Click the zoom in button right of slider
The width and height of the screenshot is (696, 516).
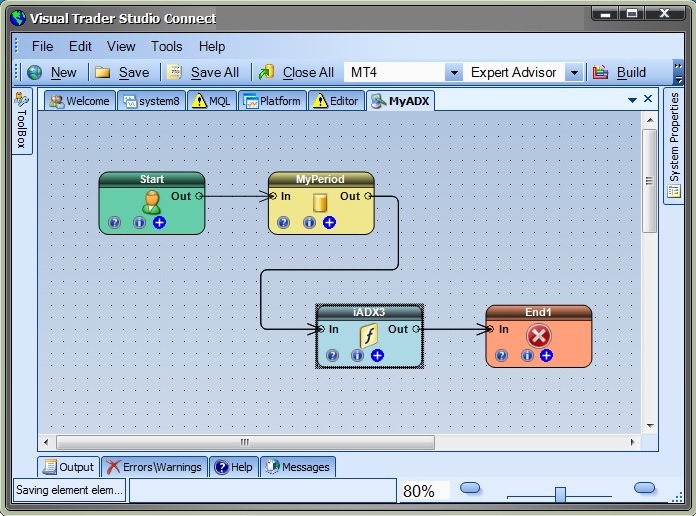(645, 488)
